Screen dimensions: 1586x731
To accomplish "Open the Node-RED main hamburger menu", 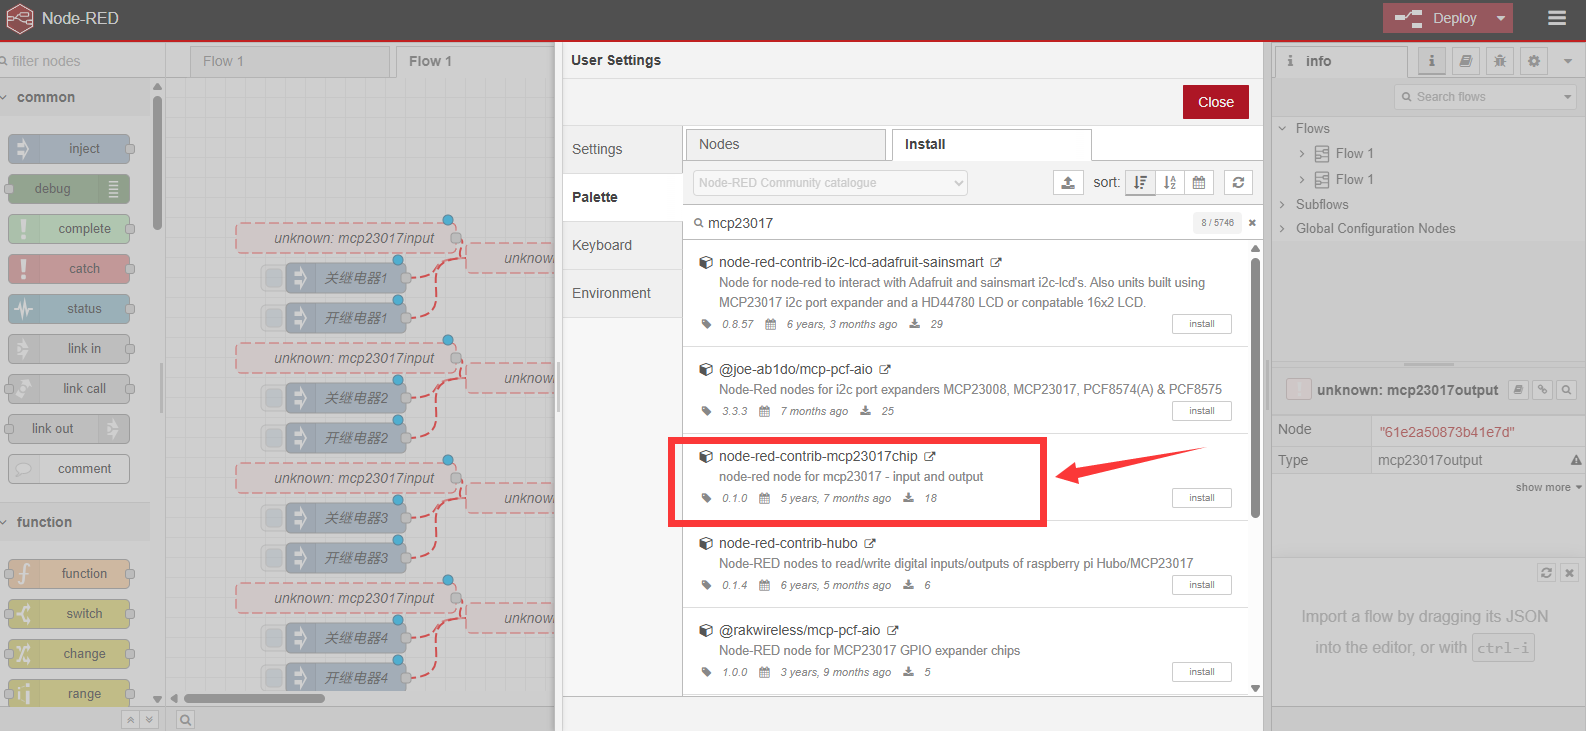I will (1556, 18).
